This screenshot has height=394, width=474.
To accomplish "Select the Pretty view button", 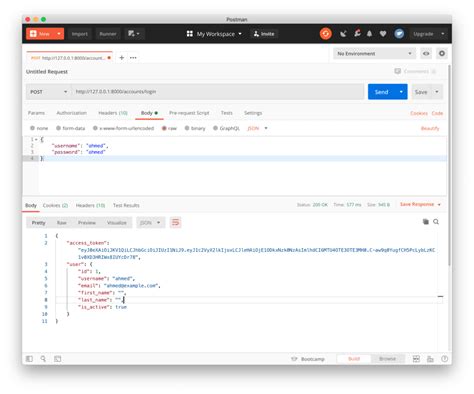I will [x=38, y=223].
